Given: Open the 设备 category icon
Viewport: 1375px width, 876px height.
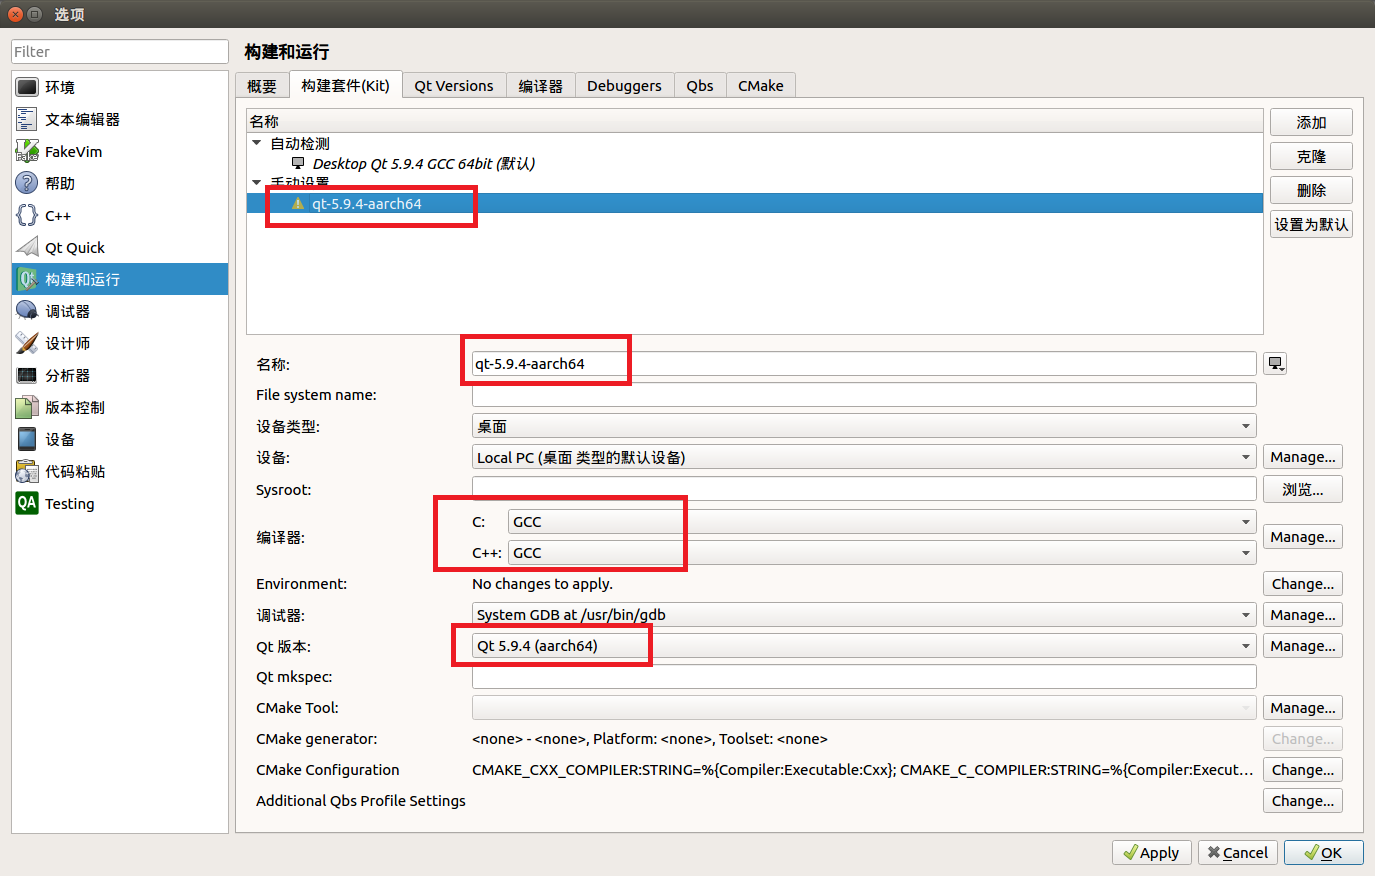Looking at the screenshot, I should (27, 439).
